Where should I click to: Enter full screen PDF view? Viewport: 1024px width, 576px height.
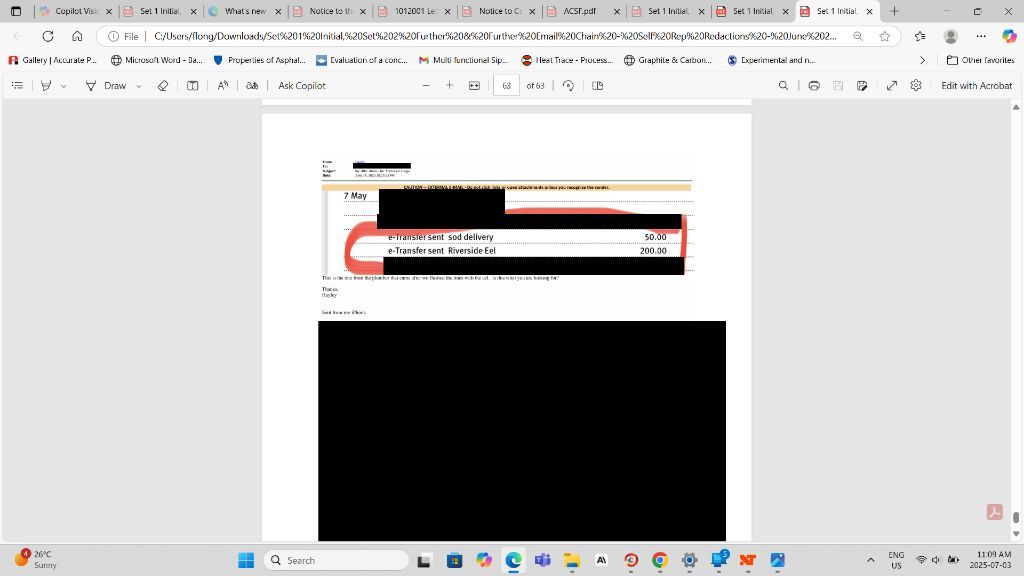(891, 86)
